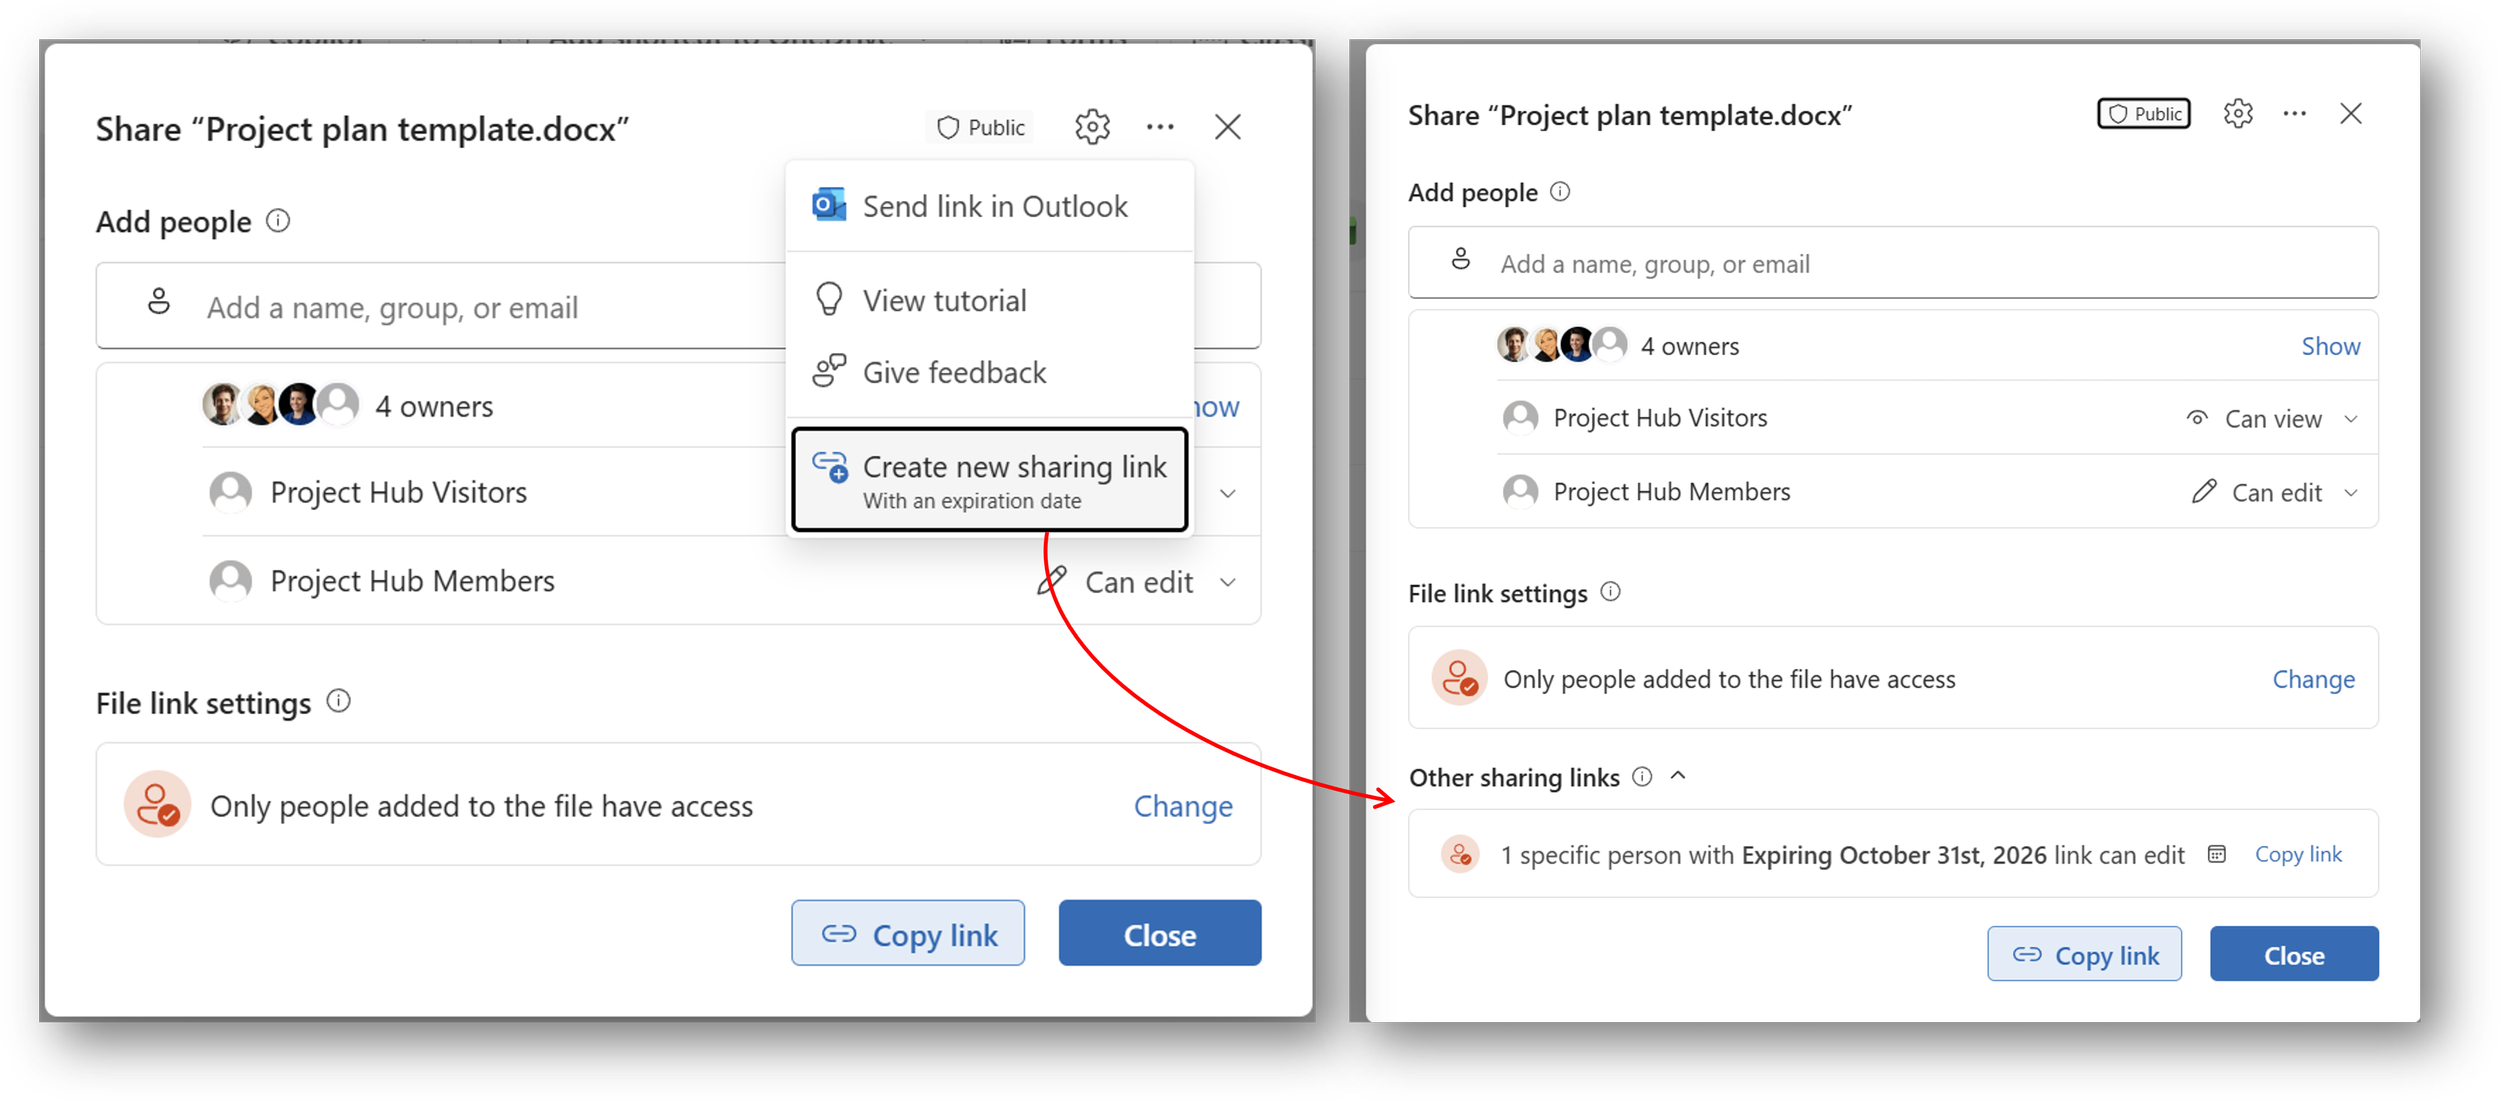Viewport: 2500px width, 1102px height.
Task: Click Project Hub Visitors in right dialog
Action: [x=1660, y=417]
